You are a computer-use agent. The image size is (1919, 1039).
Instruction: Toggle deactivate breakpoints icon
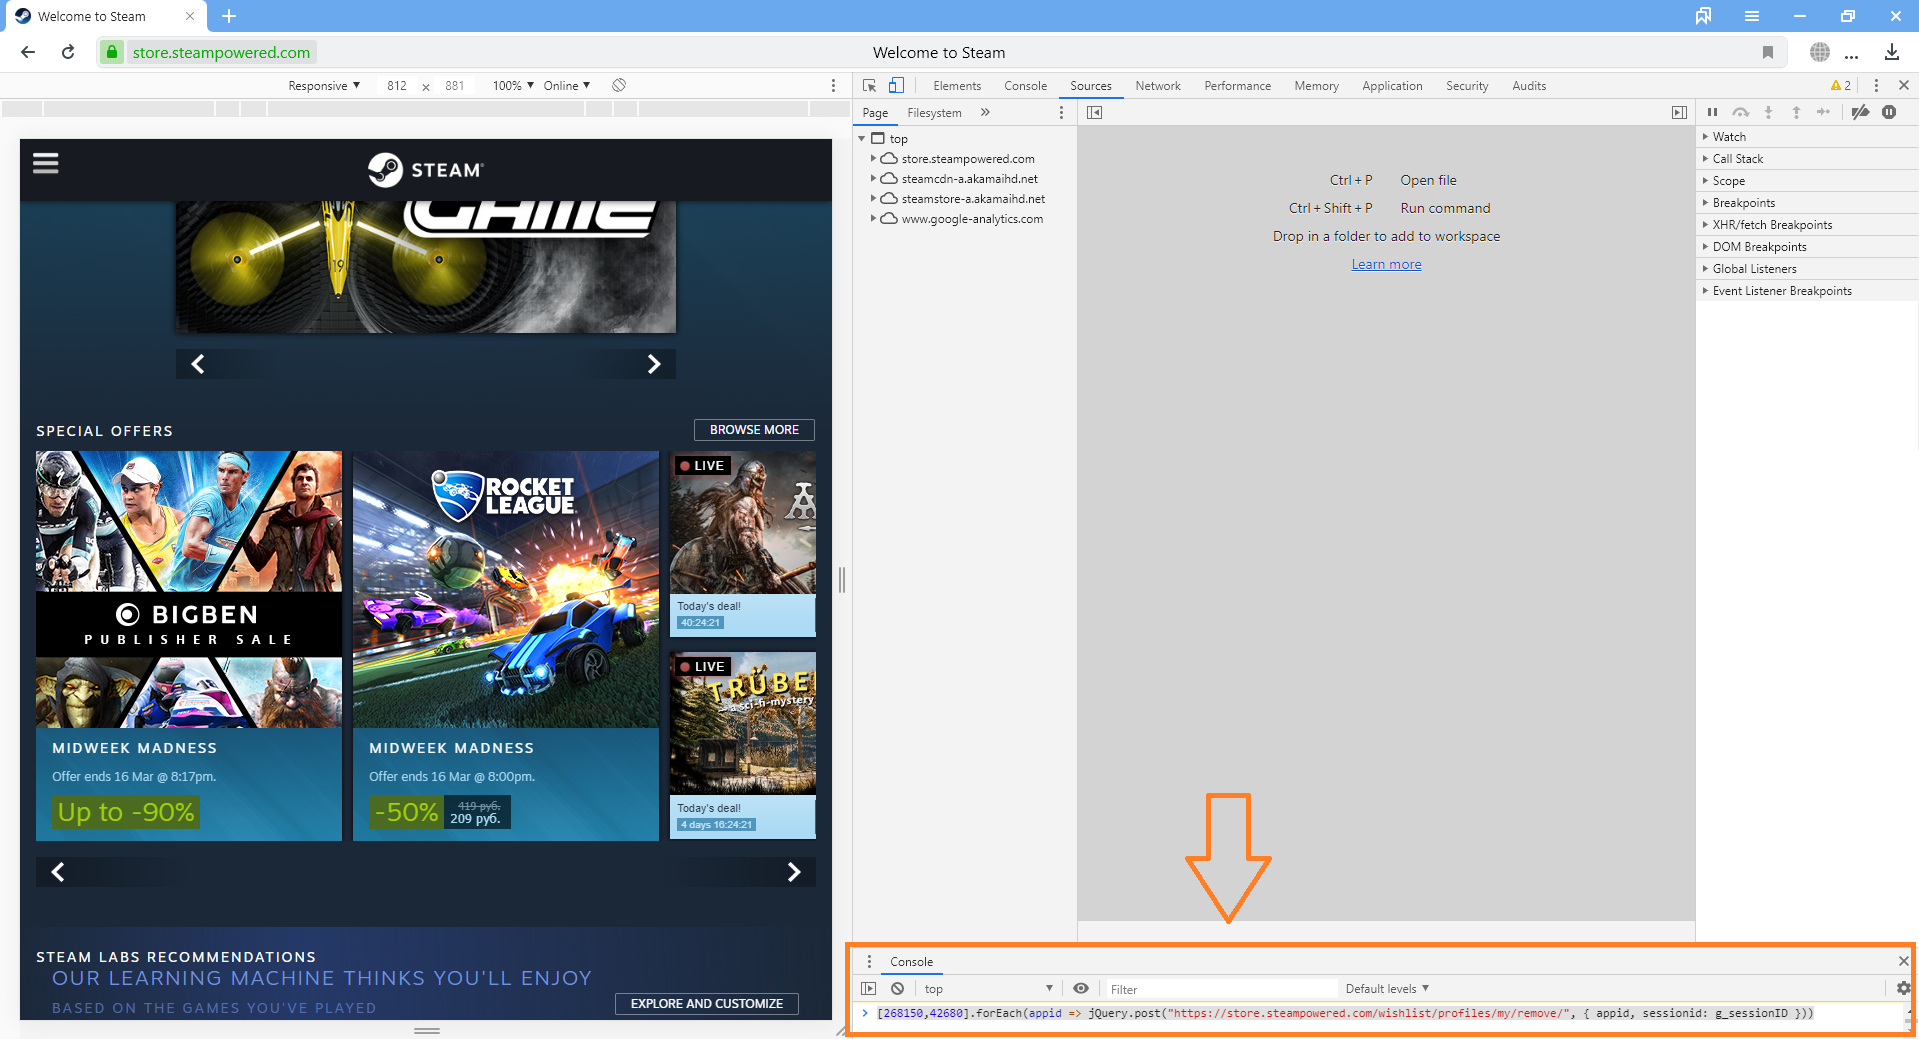pos(1860,112)
